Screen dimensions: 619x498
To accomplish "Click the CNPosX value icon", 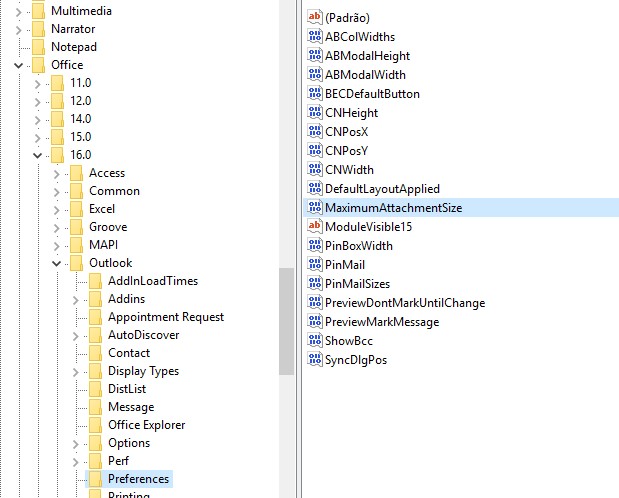I will click(315, 132).
